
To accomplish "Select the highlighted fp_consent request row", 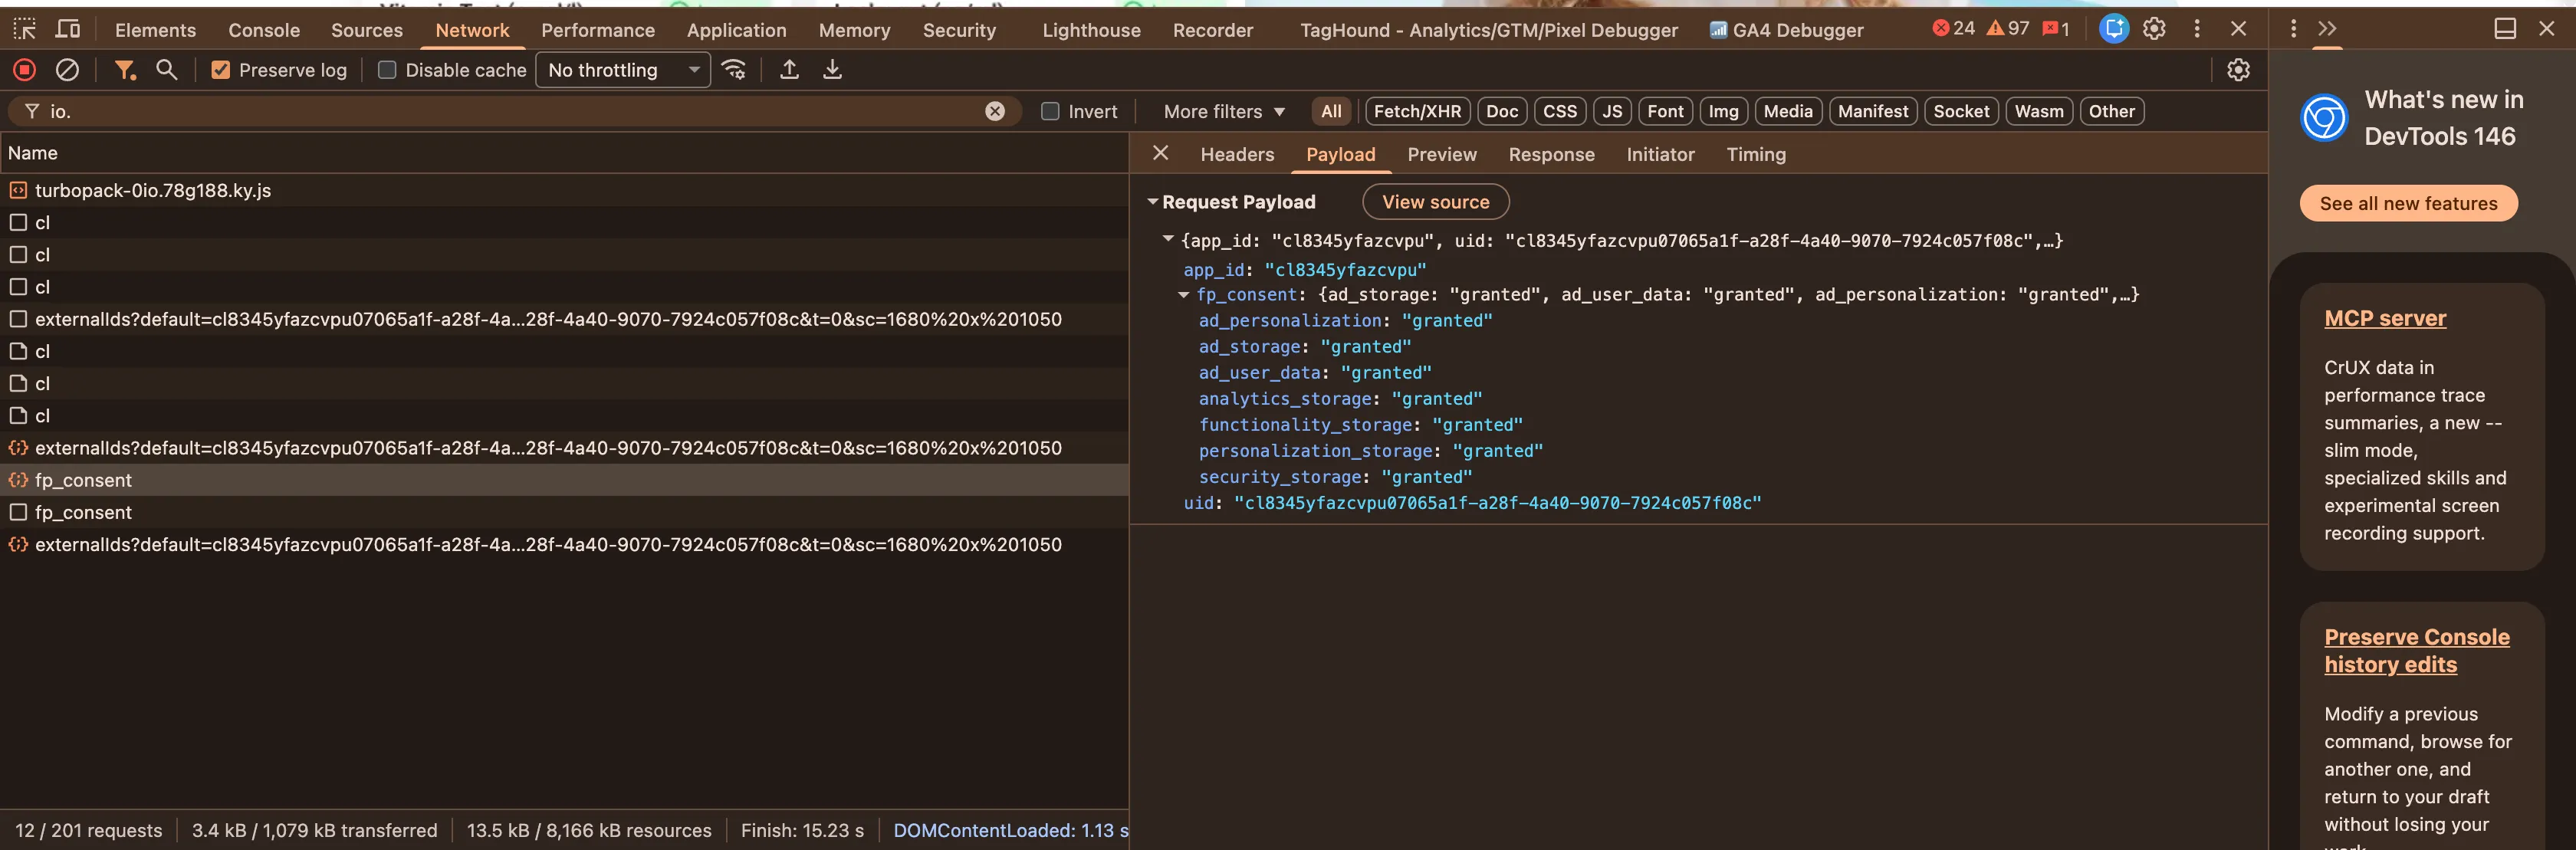I will (x=564, y=480).
